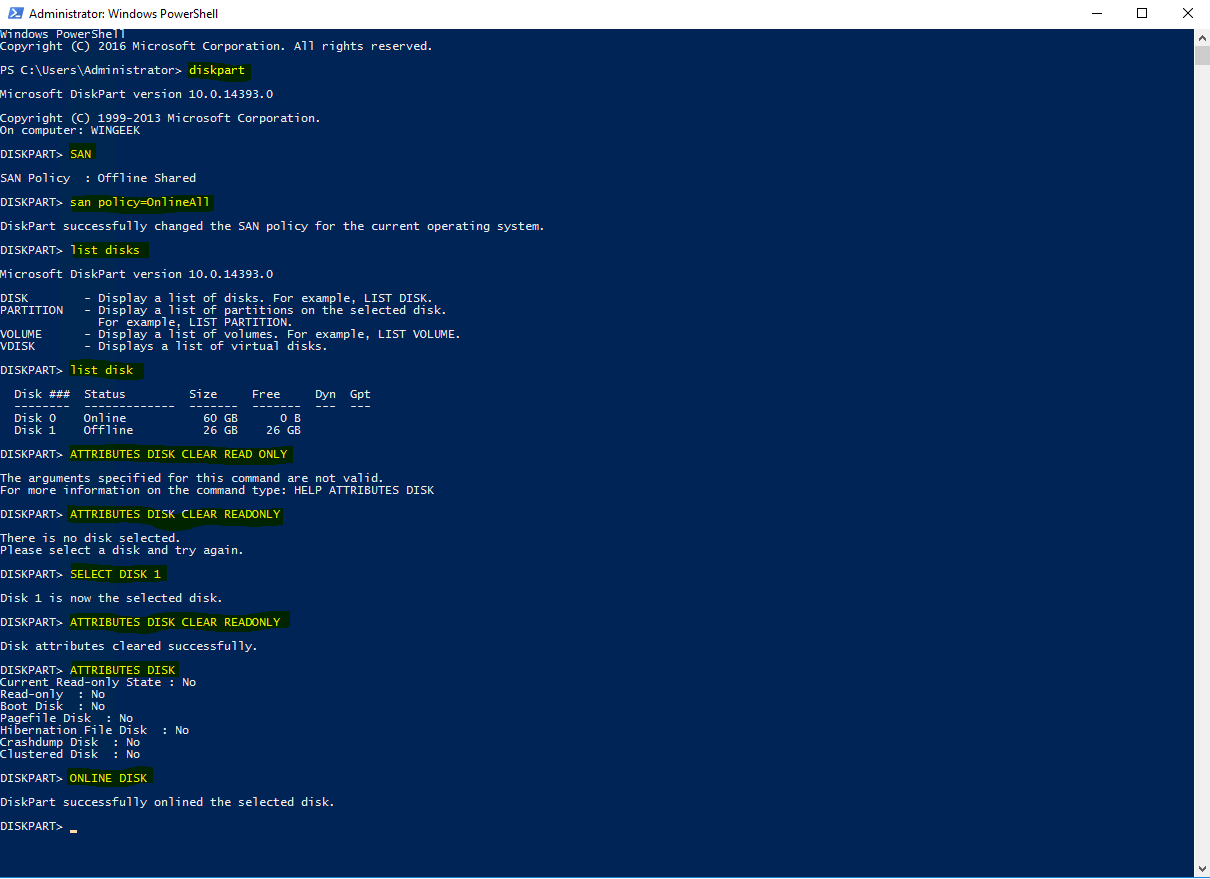Click the vertical scrollbar thumb
Image resolution: width=1210 pixels, height=879 pixels.
[1202, 55]
